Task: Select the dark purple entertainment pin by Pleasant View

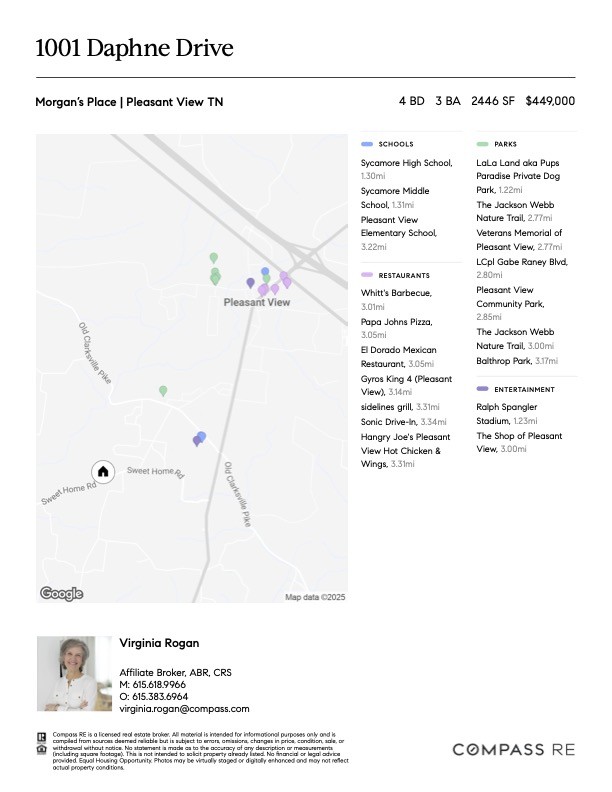Action: (x=250, y=283)
